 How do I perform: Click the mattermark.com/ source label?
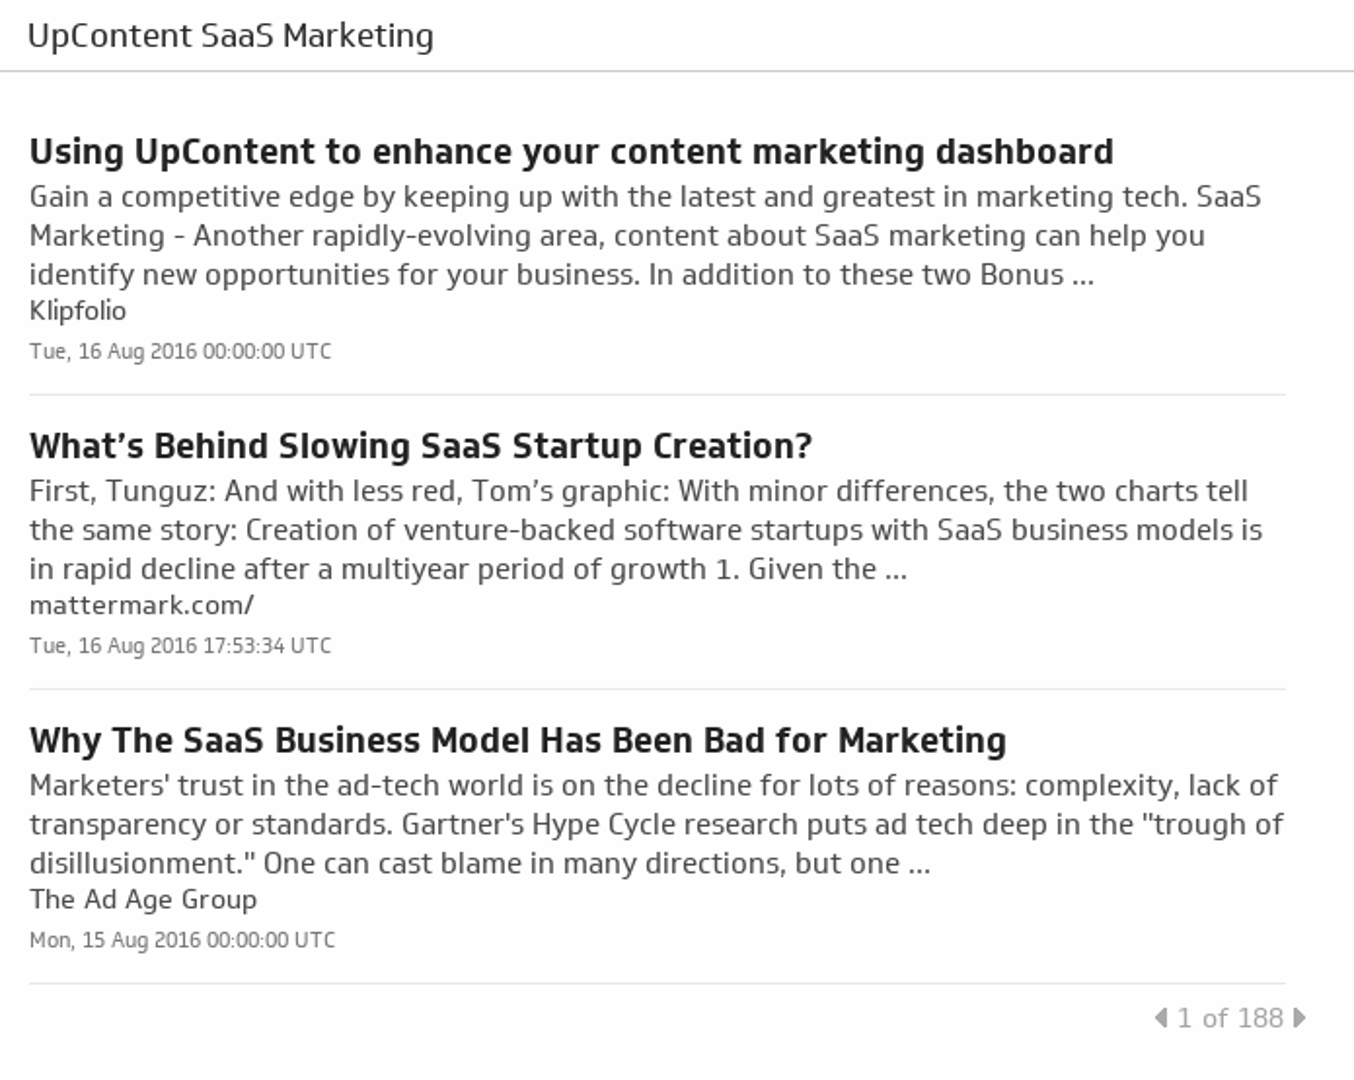[141, 605]
